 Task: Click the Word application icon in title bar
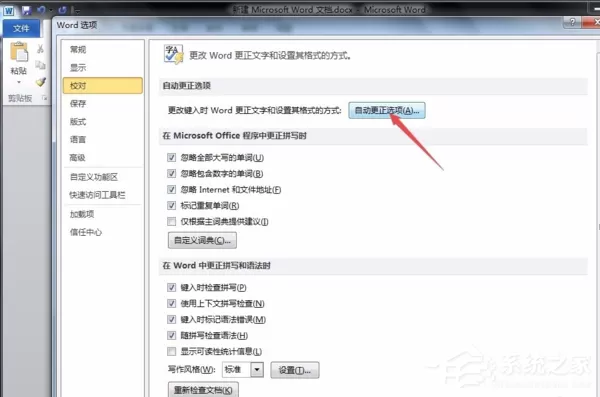click(x=8, y=10)
